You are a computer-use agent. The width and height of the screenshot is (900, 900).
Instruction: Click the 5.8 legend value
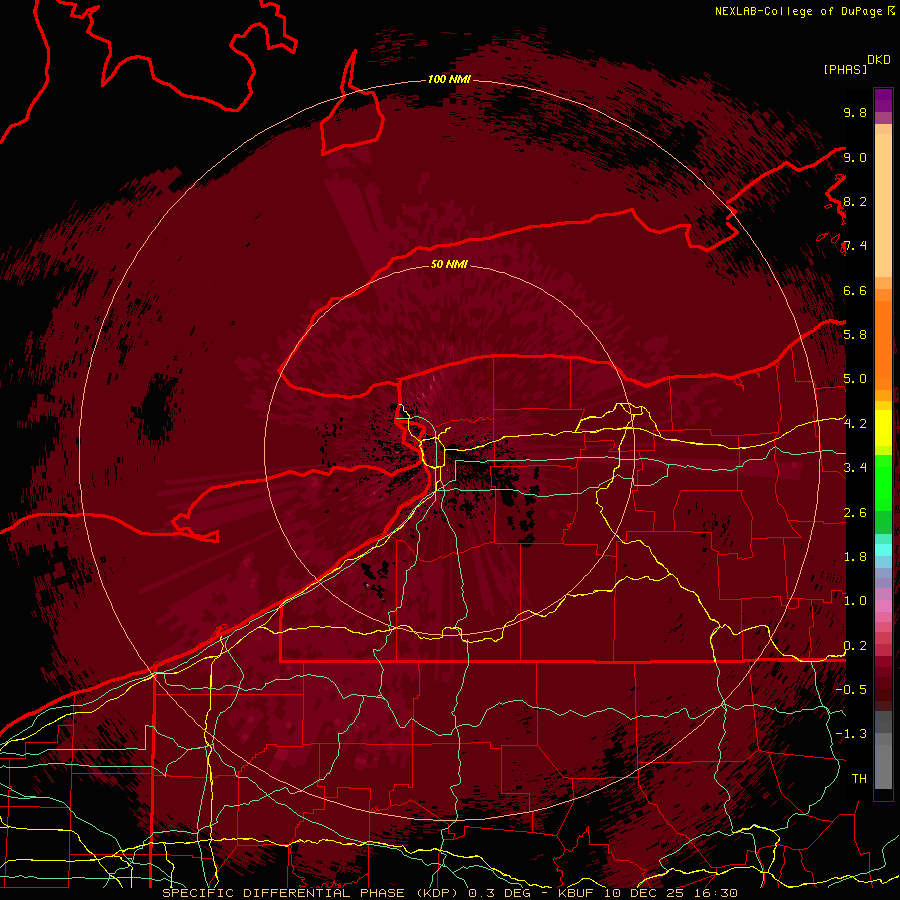(855, 334)
